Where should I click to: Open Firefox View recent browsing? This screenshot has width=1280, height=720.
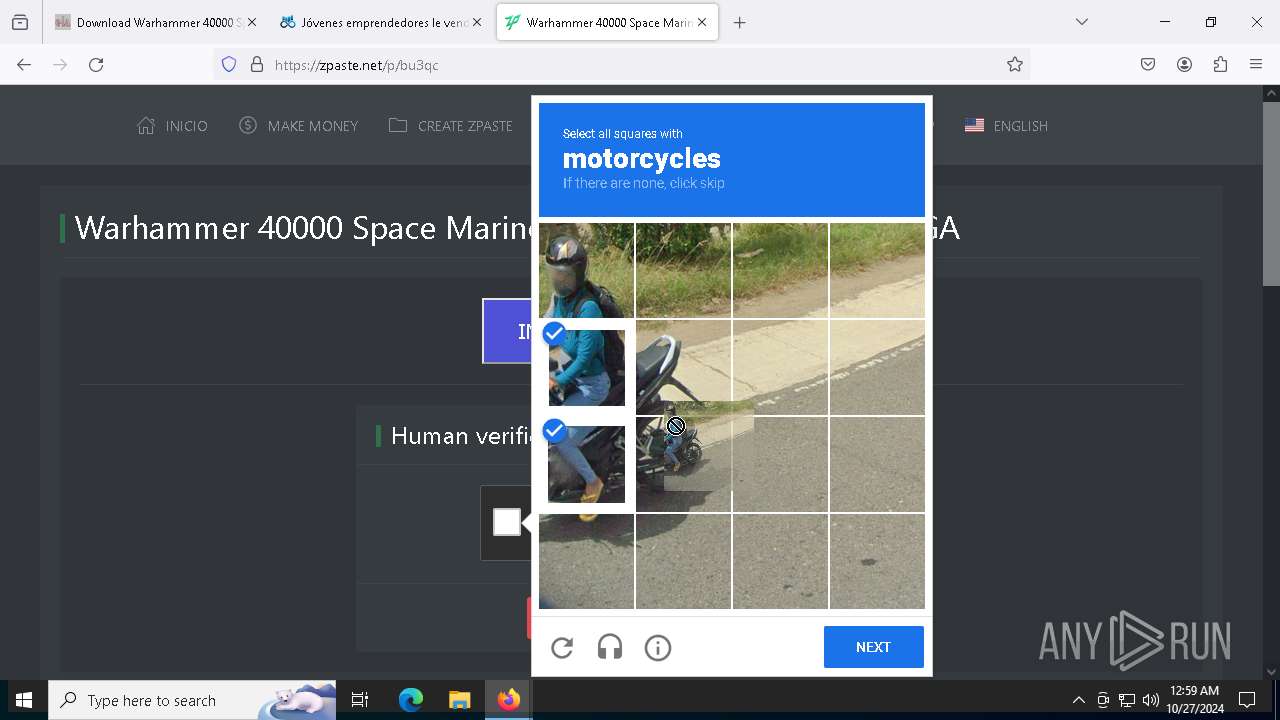tap(20, 22)
